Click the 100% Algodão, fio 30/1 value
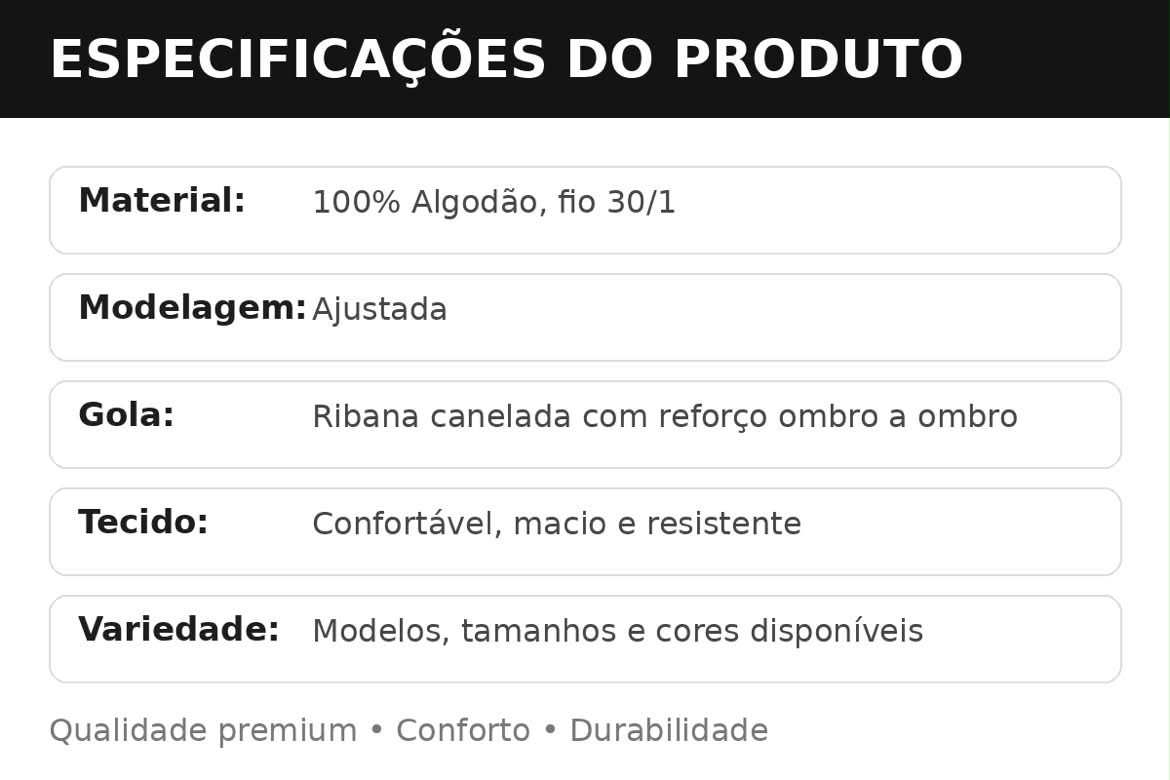 [494, 202]
